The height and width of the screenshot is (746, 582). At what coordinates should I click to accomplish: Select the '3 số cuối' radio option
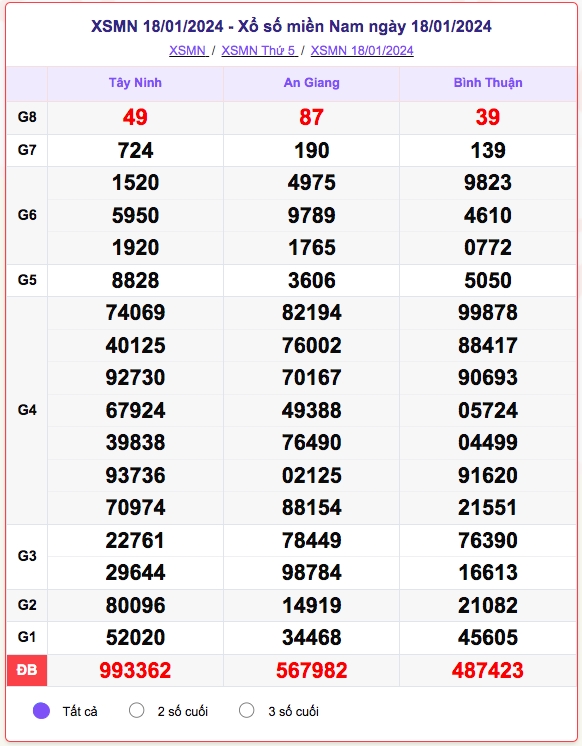click(x=247, y=710)
